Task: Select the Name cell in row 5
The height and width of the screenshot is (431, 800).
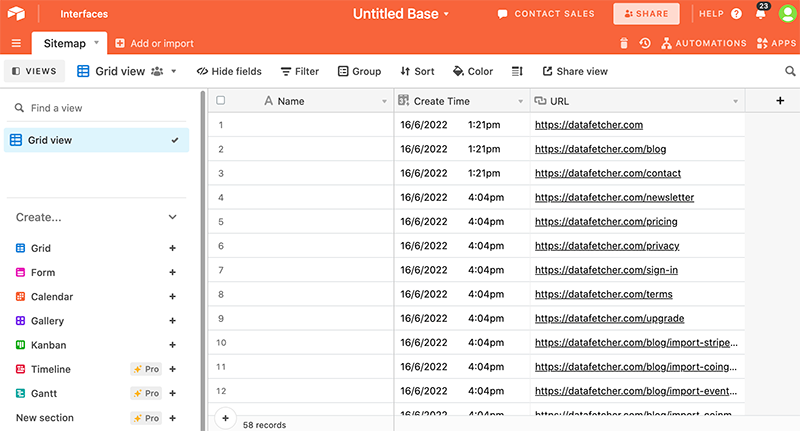Action: 312,222
